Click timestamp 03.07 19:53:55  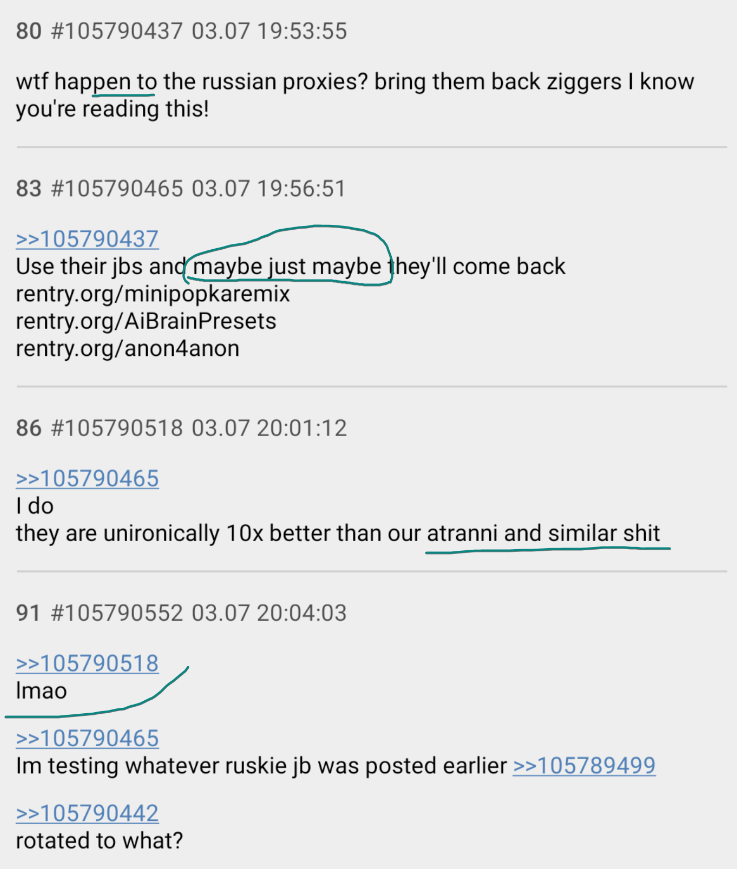(x=269, y=31)
